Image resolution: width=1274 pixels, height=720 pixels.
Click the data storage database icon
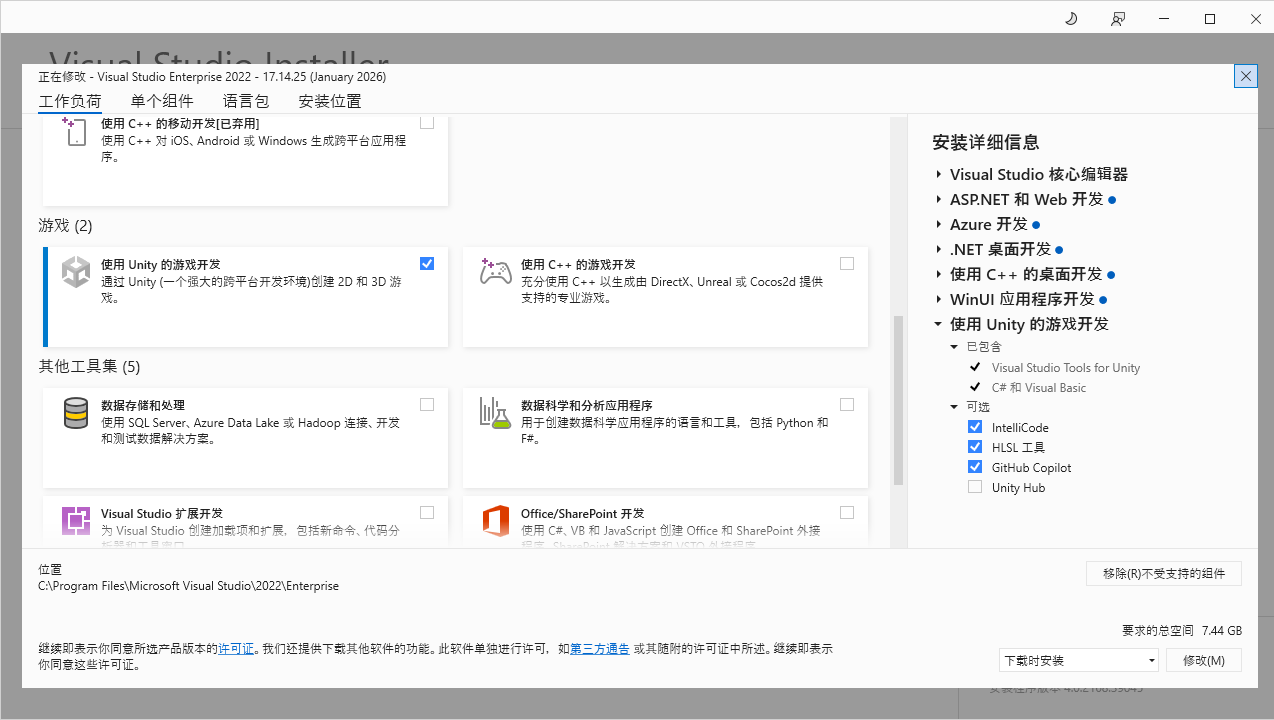pyautogui.click(x=76, y=413)
